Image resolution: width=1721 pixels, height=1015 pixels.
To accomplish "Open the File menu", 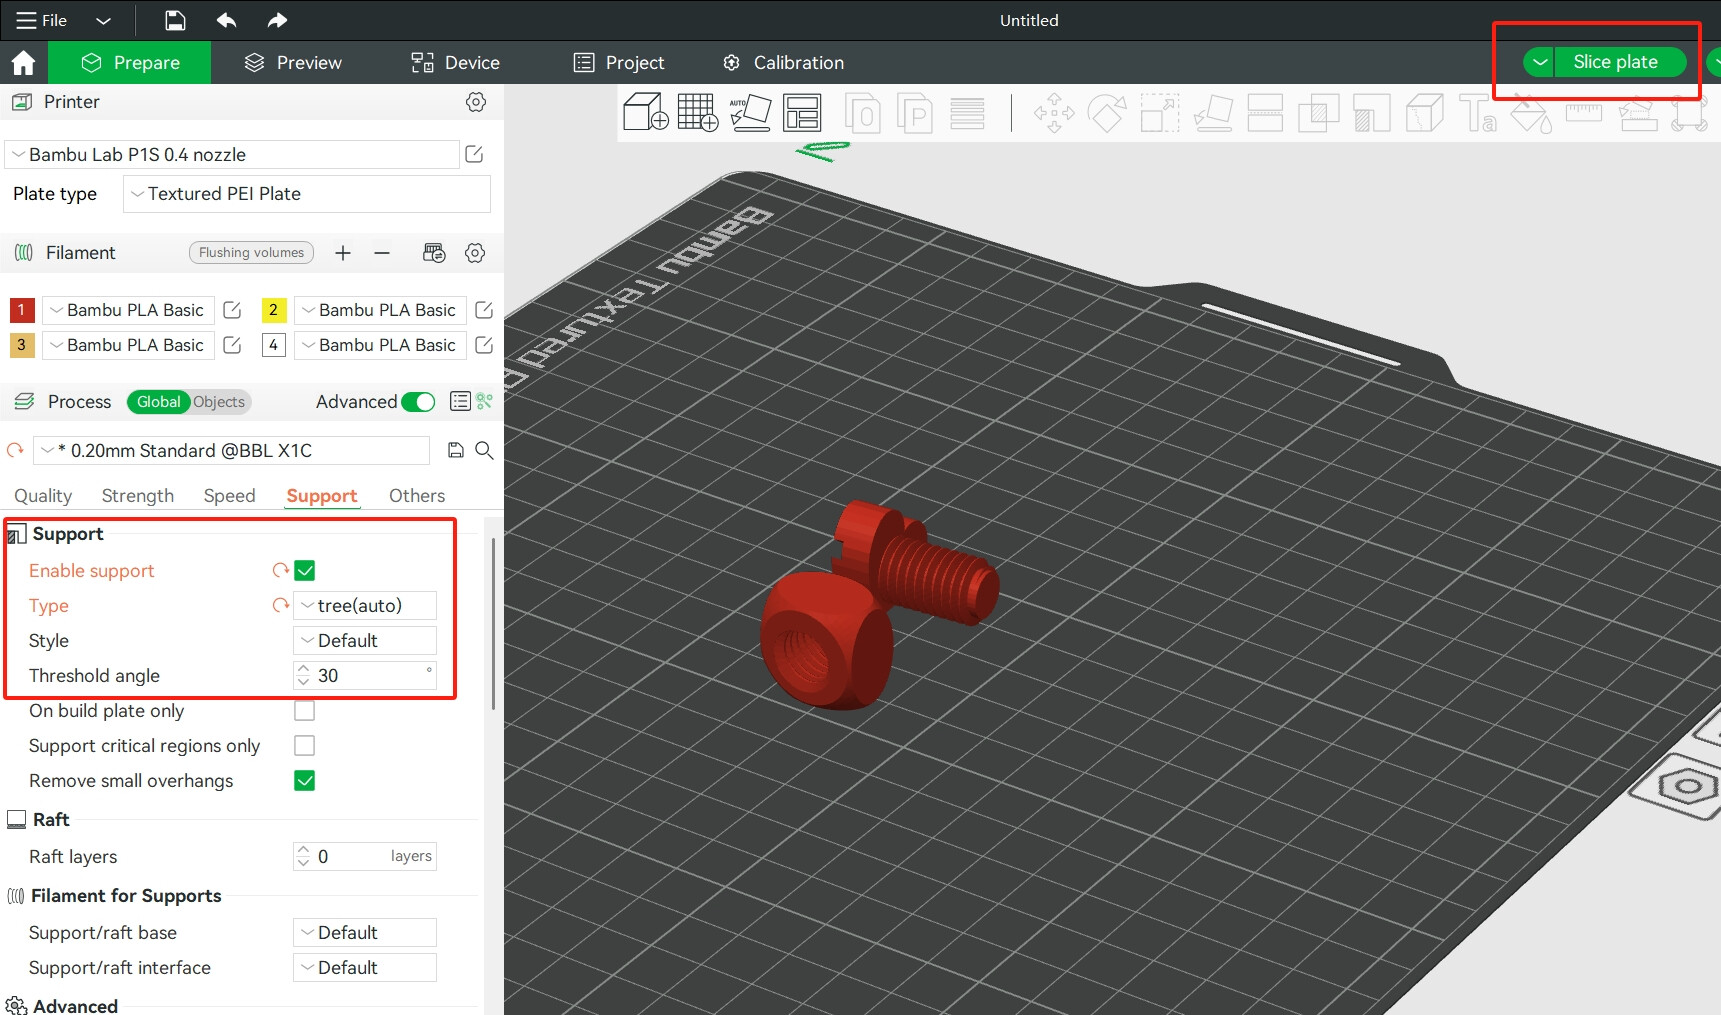I will (x=42, y=20).
